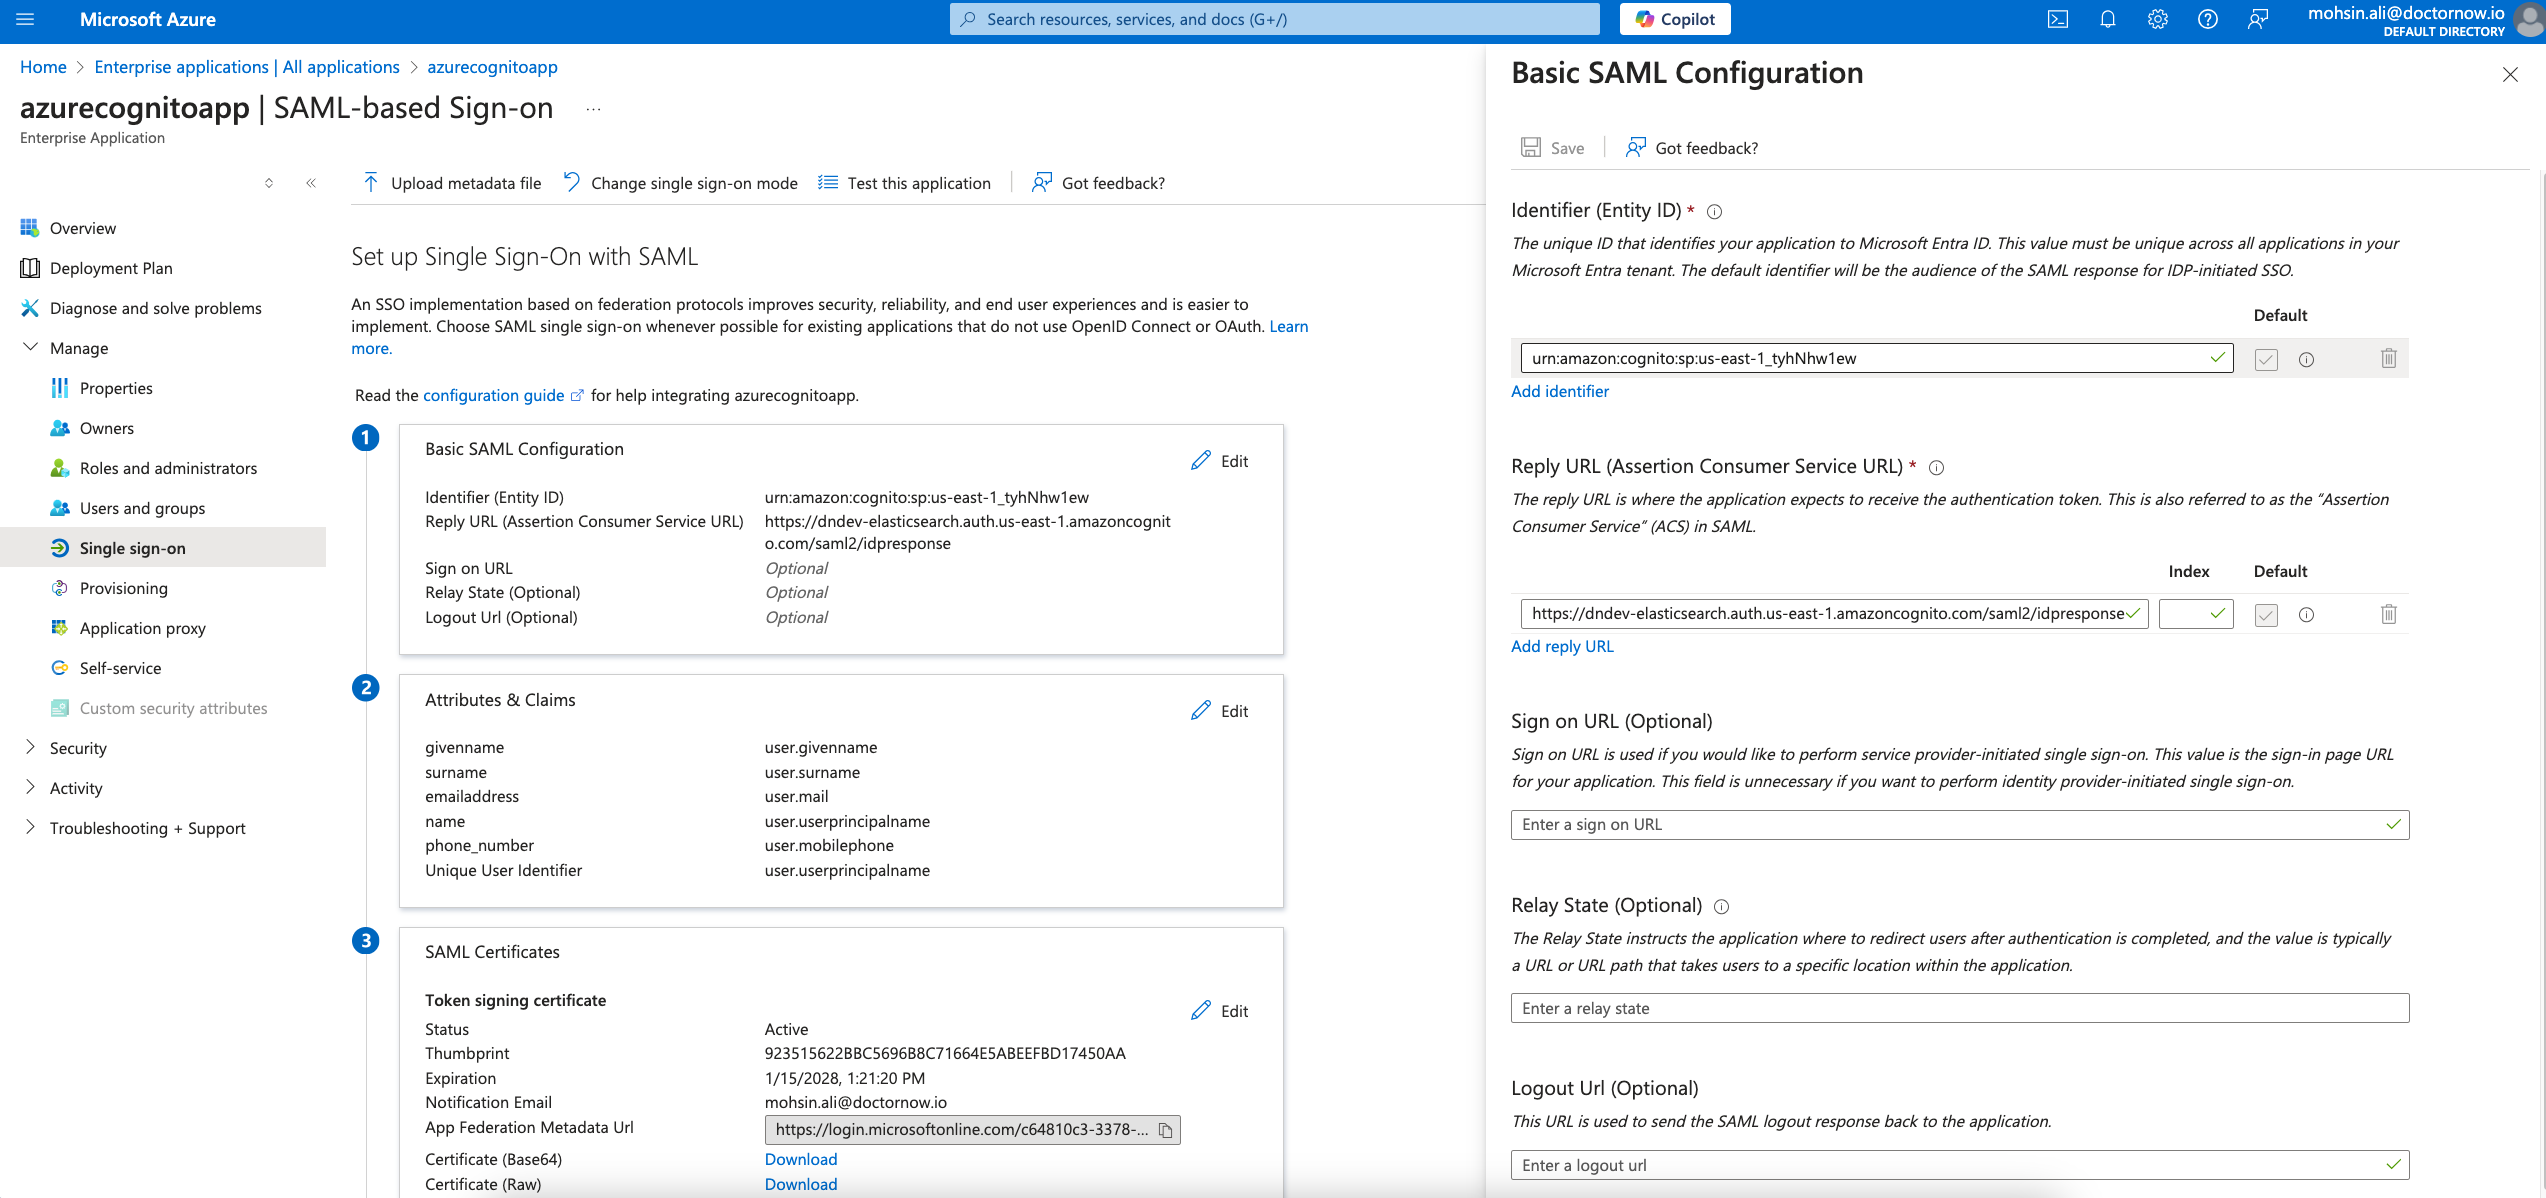Image resolution: width=2546 pixels, height=1198 pixels.
Task: Download the Certificate (Raw)
Action: (x=801, y=1184)
